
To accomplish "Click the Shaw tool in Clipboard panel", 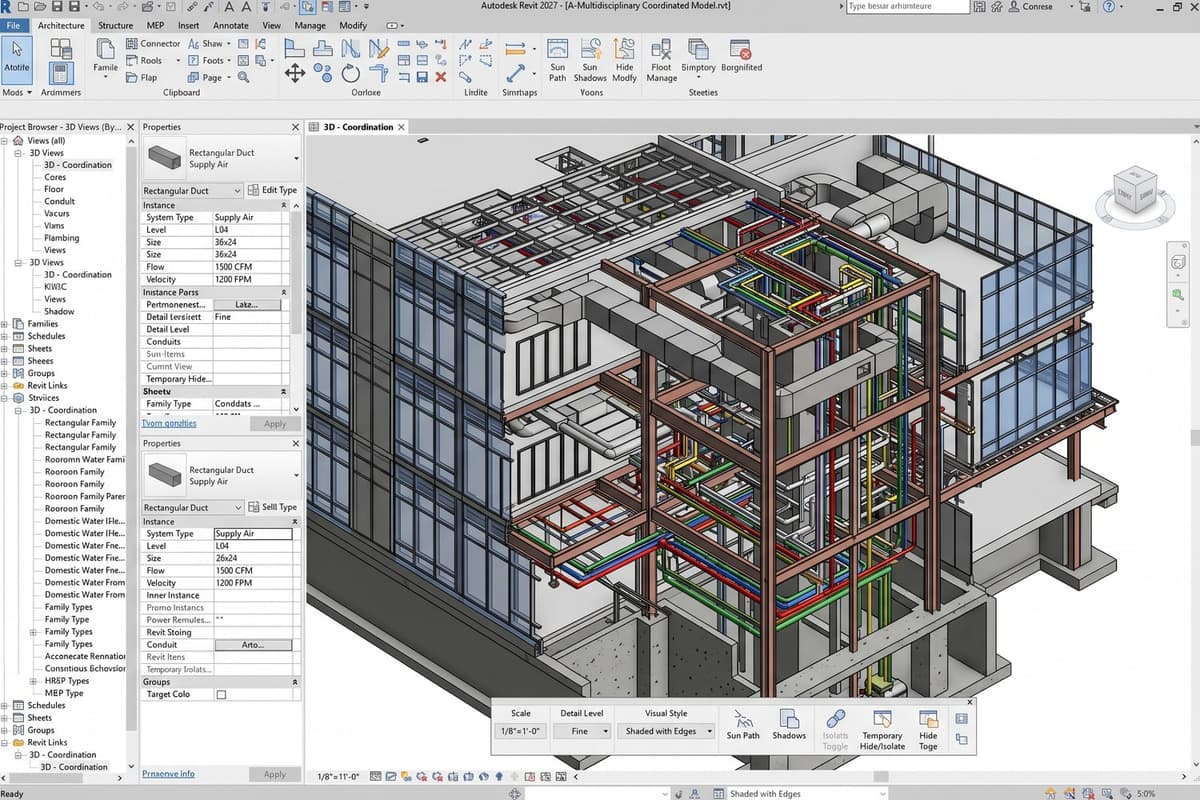I will tap(209, 44).
